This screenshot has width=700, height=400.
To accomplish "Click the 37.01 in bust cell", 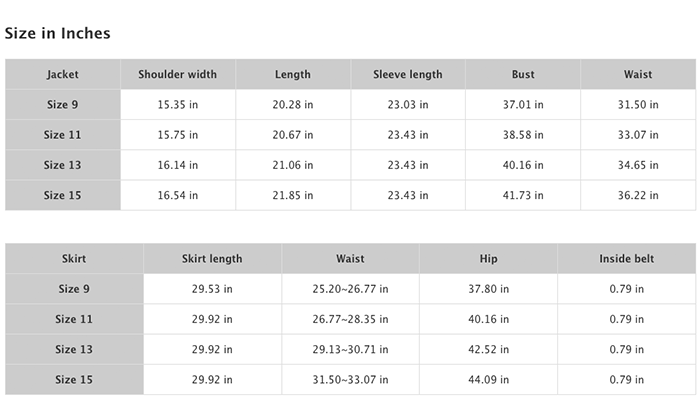I will (x=523, y=104).
